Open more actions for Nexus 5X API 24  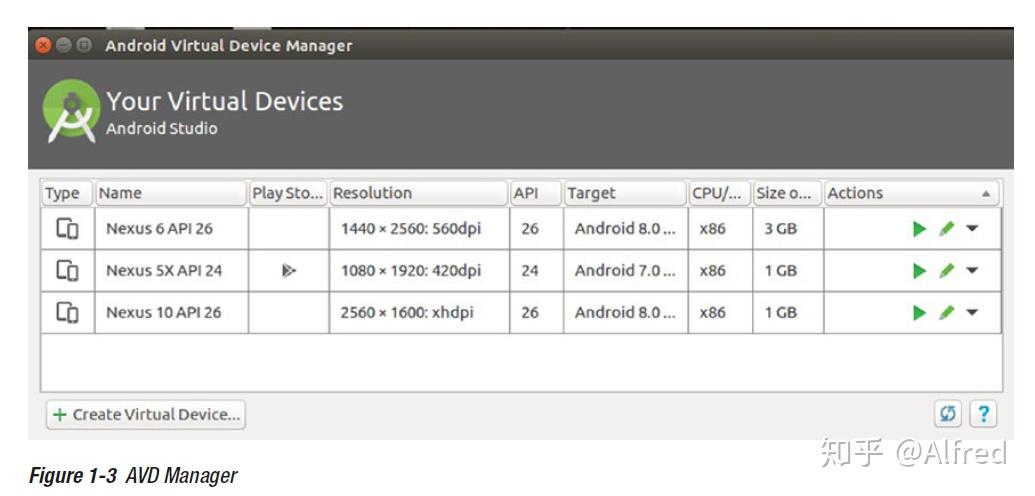point(972,271)
